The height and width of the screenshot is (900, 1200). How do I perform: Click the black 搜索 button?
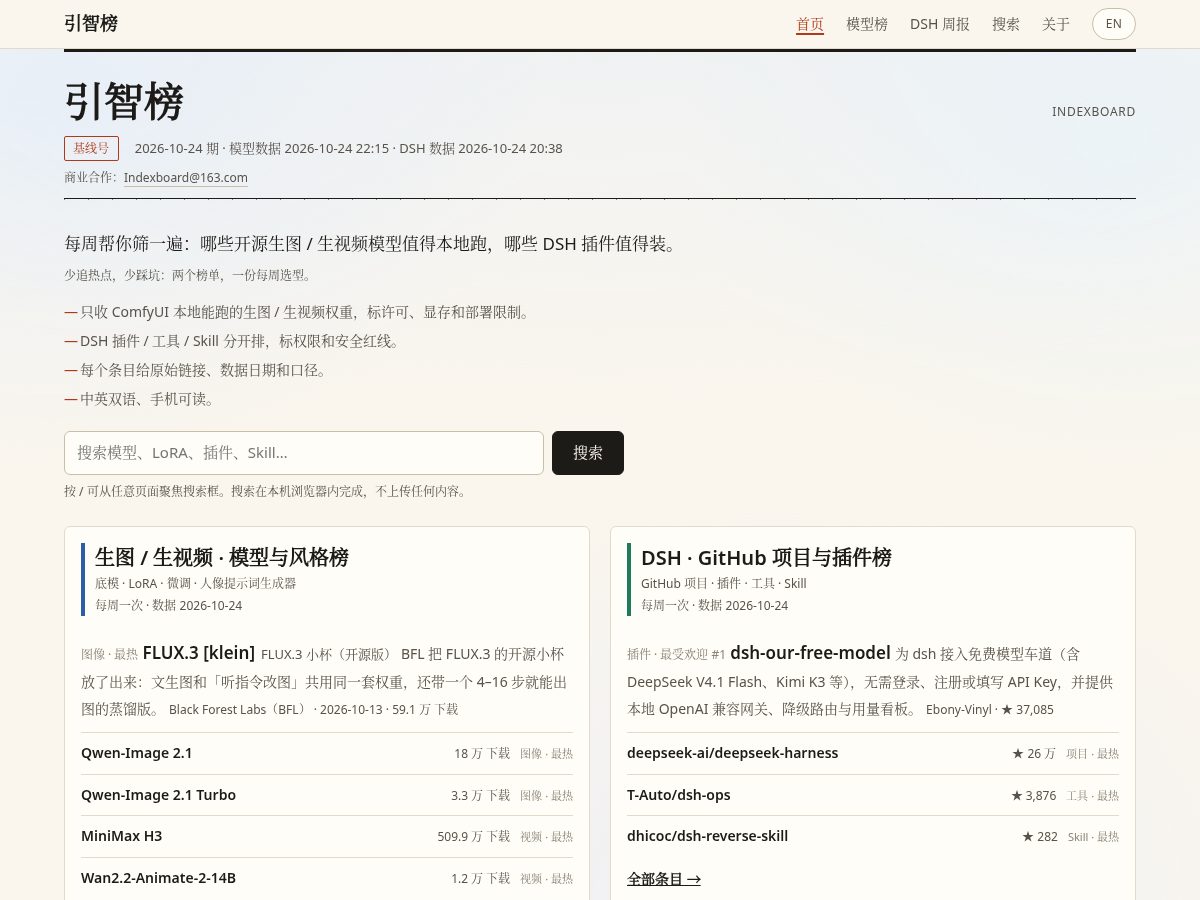(x=588, y=453)
